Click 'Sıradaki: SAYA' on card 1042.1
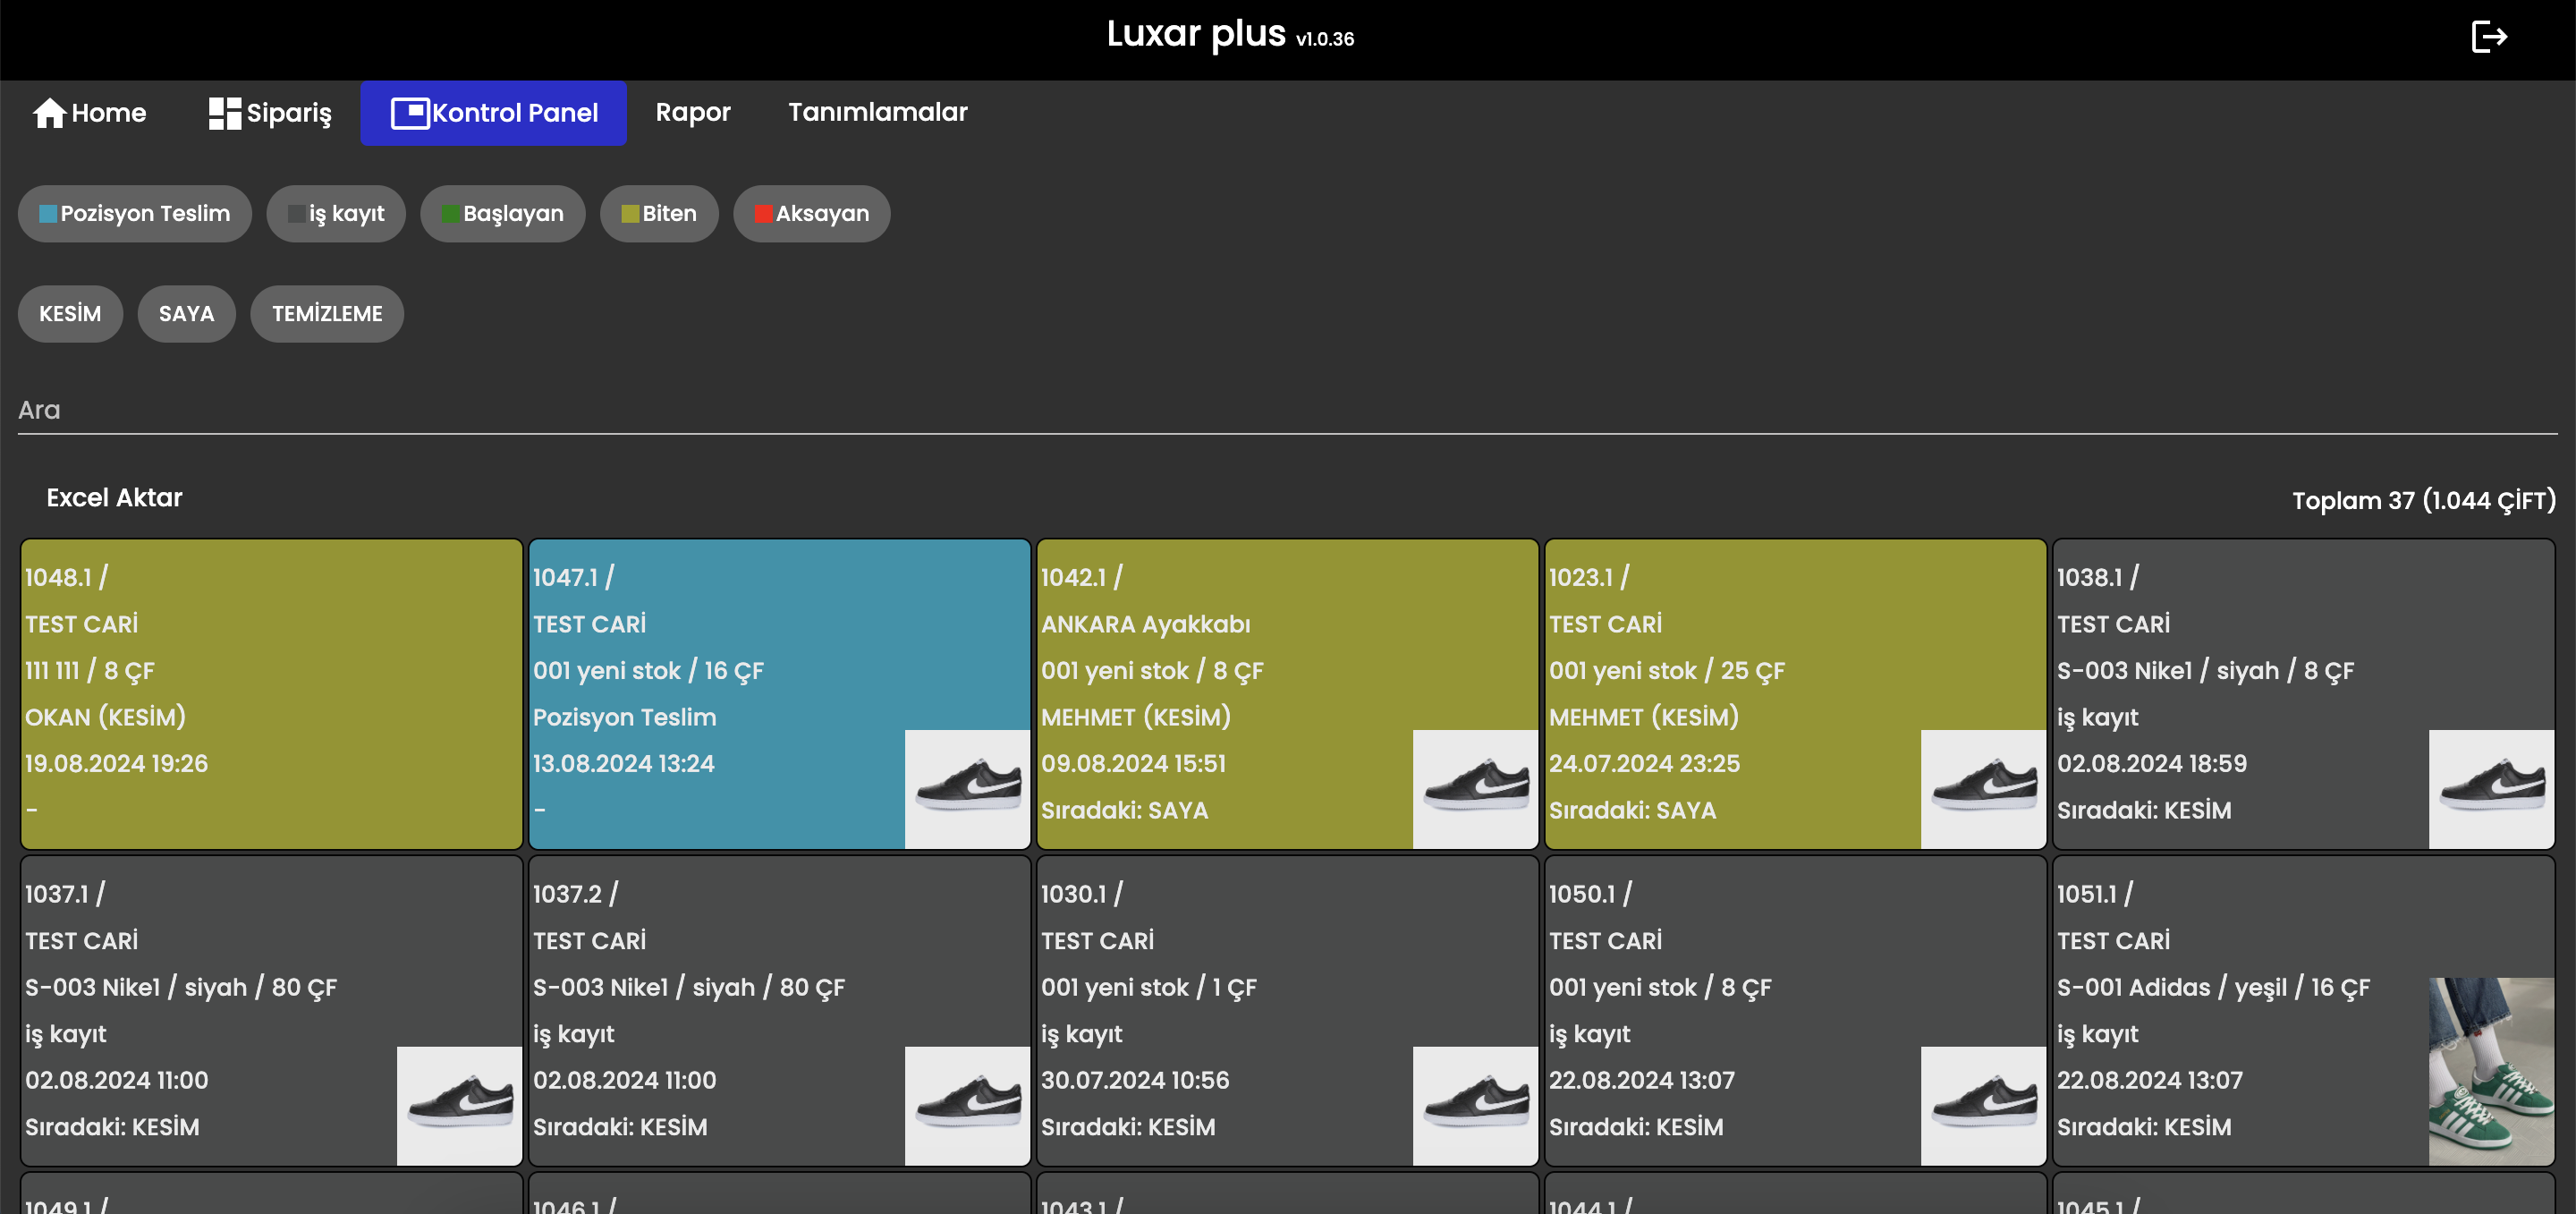The height and width of the screenshot is (1214, 2576). 1125,811
